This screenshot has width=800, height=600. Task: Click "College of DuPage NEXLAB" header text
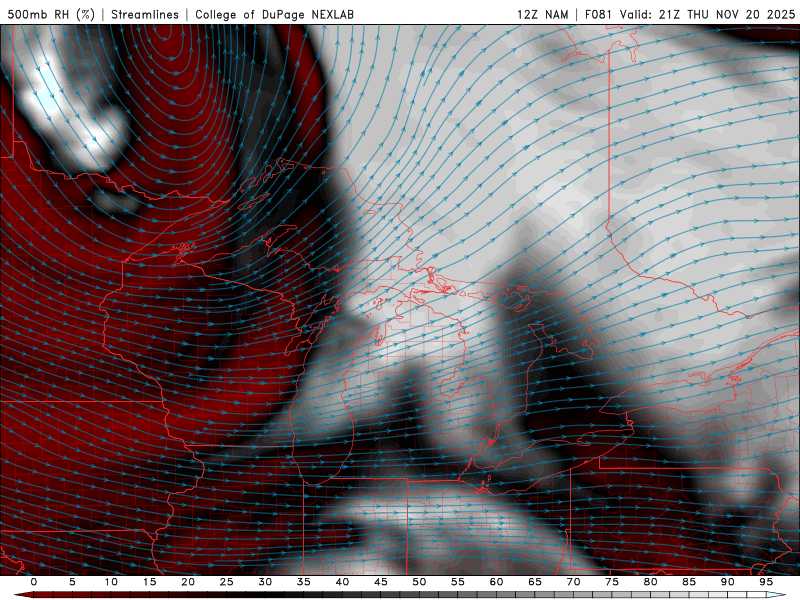coord(274,14)
